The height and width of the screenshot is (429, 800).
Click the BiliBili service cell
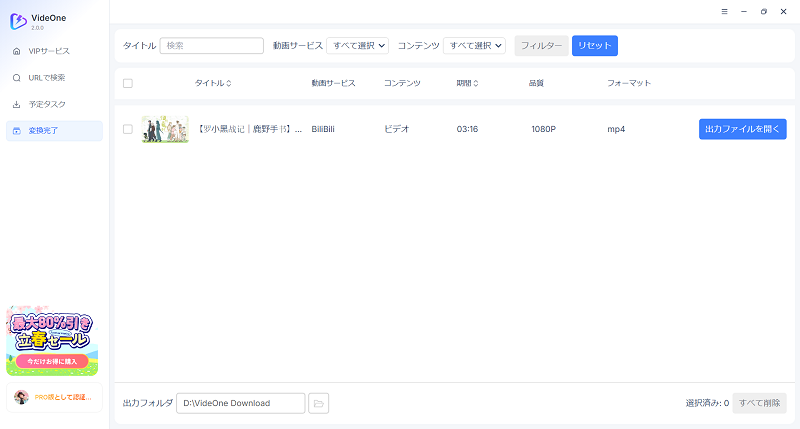(323, 129)
